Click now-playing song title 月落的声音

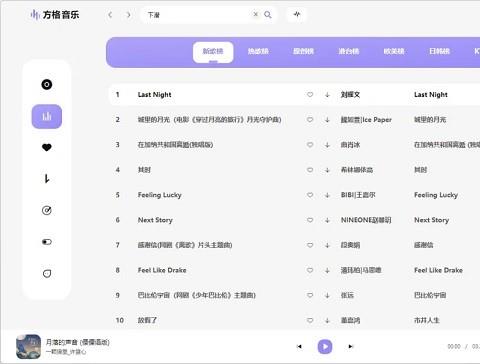[x=77, y=342]
